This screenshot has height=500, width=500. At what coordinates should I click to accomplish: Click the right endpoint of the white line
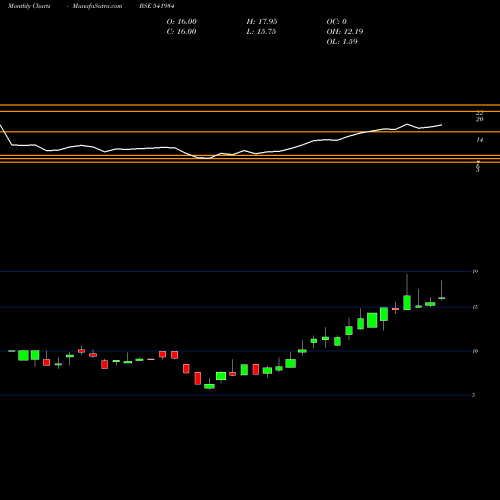click(442, 125)
